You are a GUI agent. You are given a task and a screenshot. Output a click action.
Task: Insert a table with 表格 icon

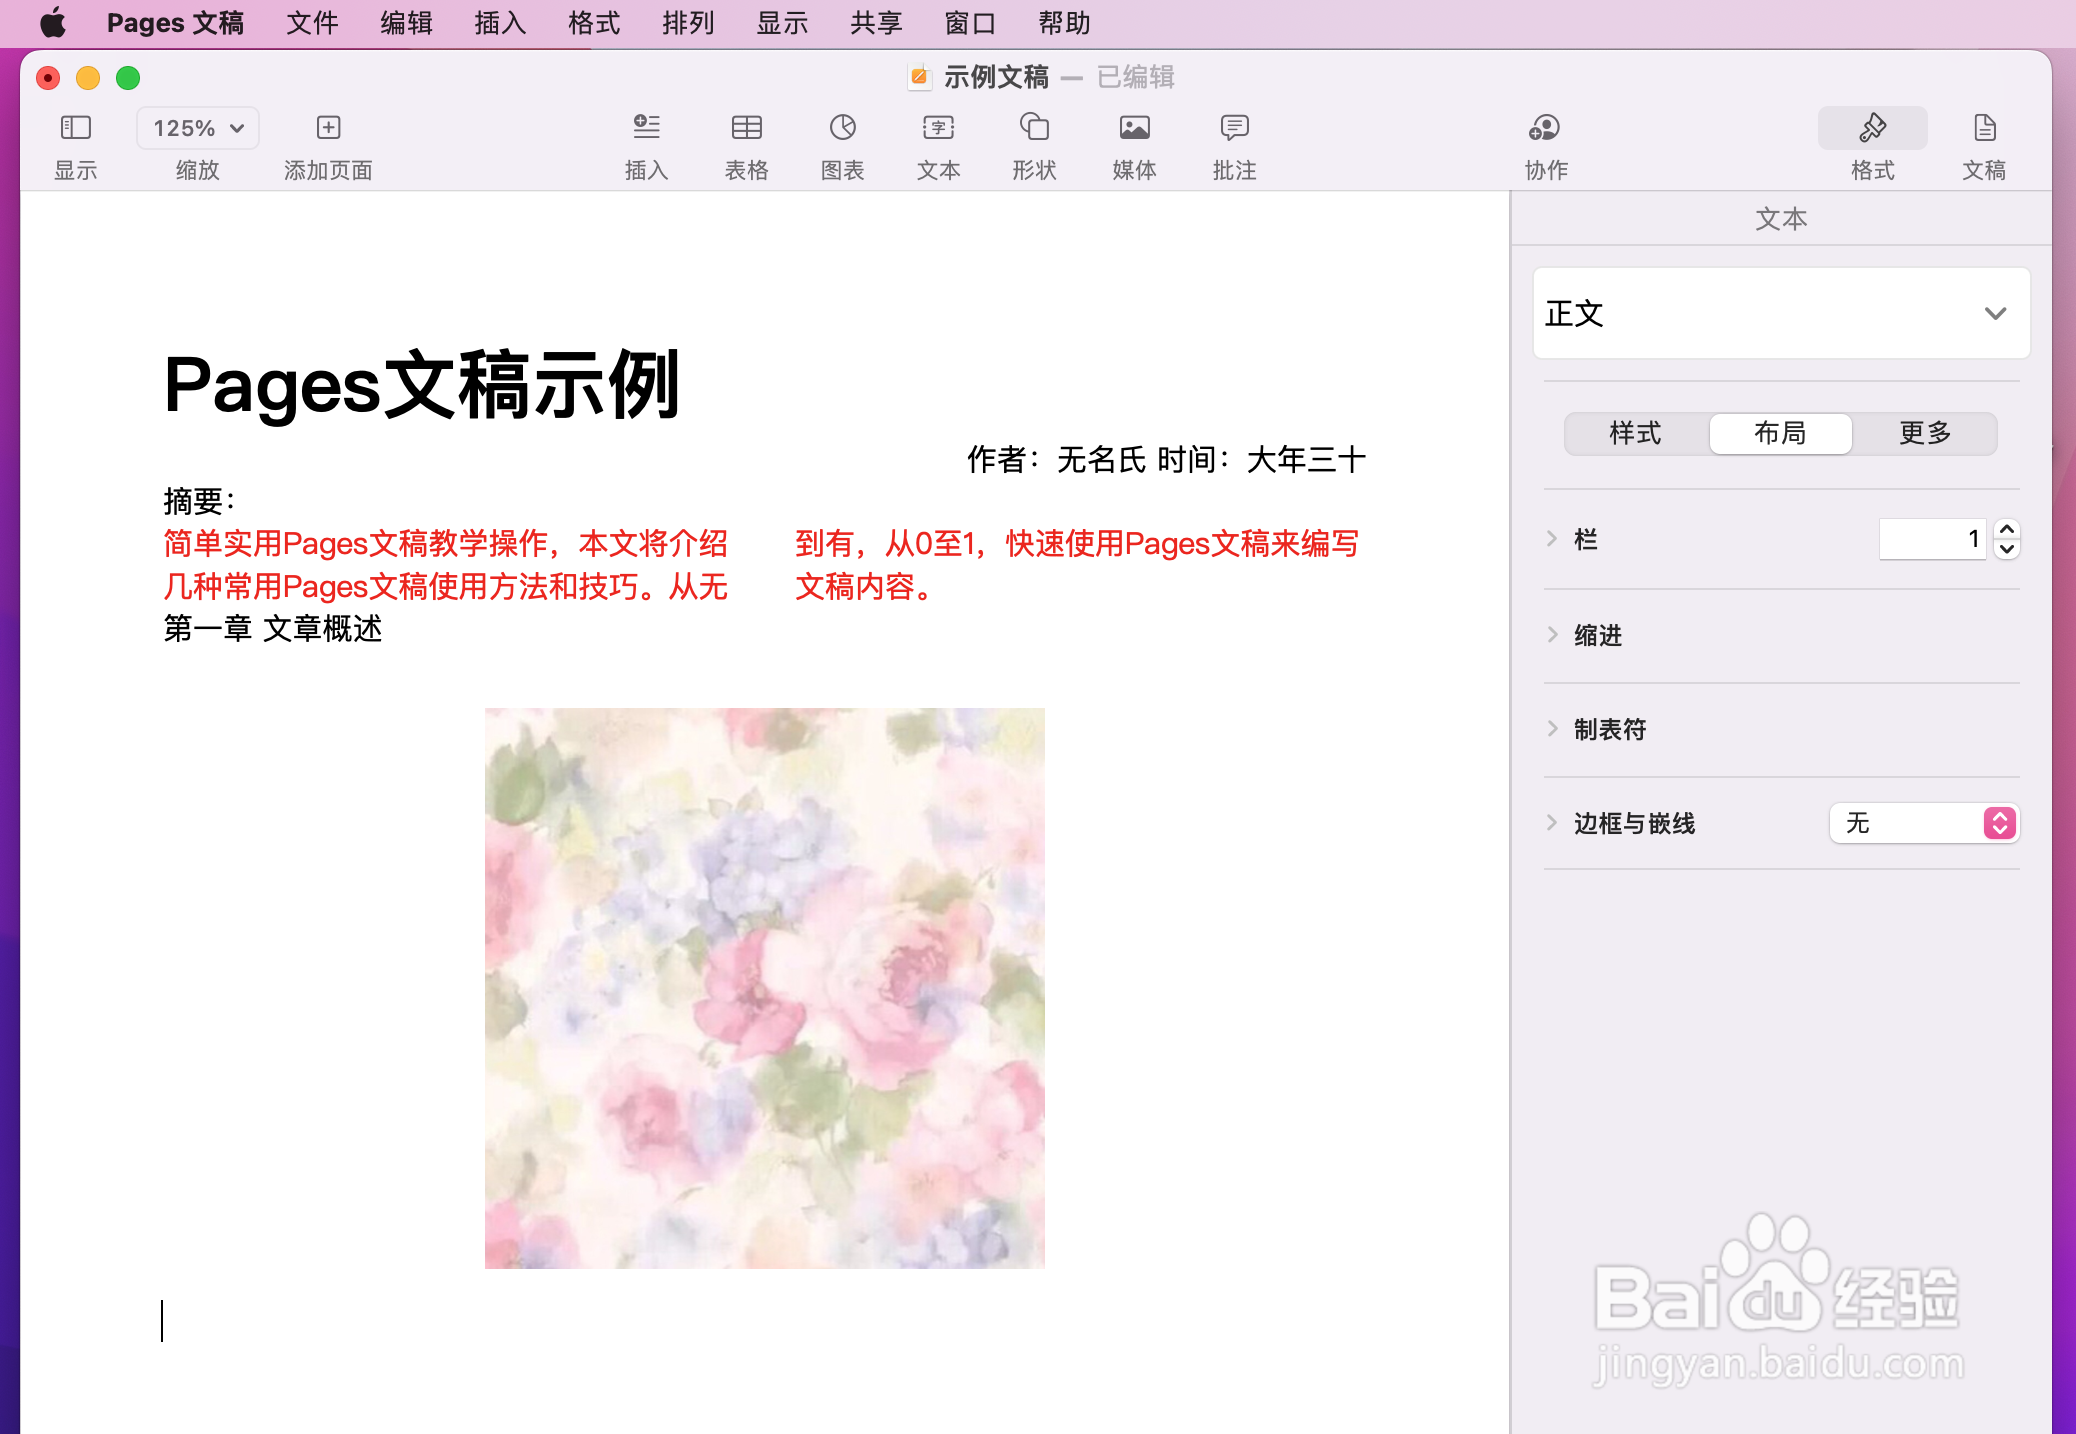tap(746, 128)
